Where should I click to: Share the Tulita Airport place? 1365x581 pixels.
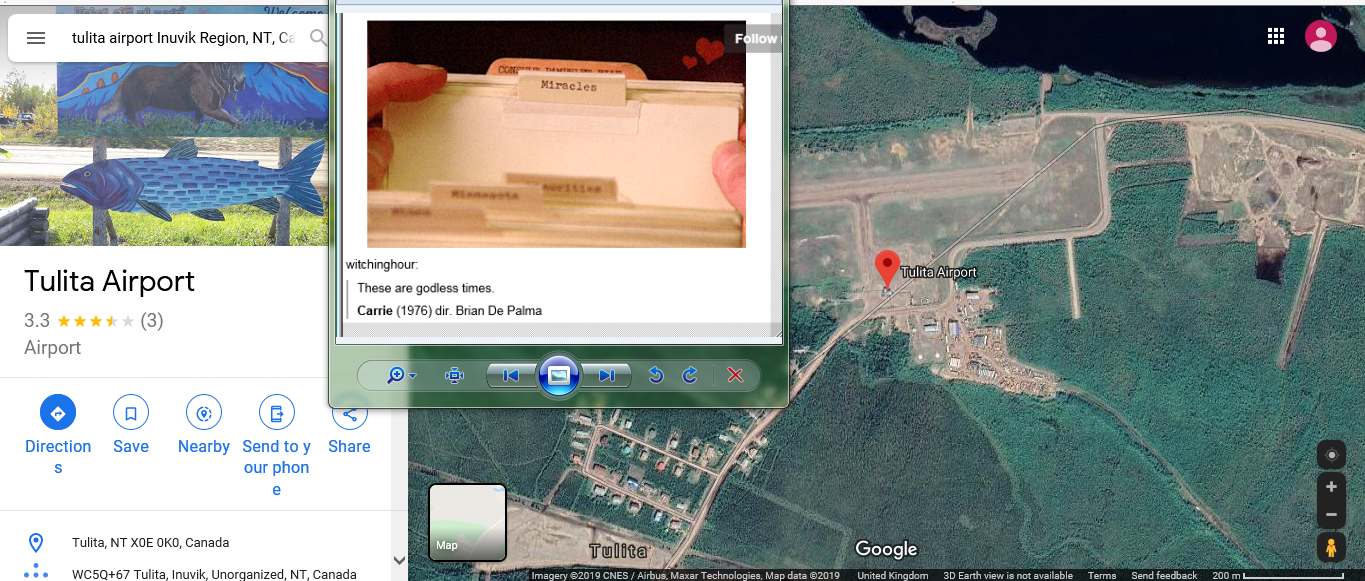[349, 426]
